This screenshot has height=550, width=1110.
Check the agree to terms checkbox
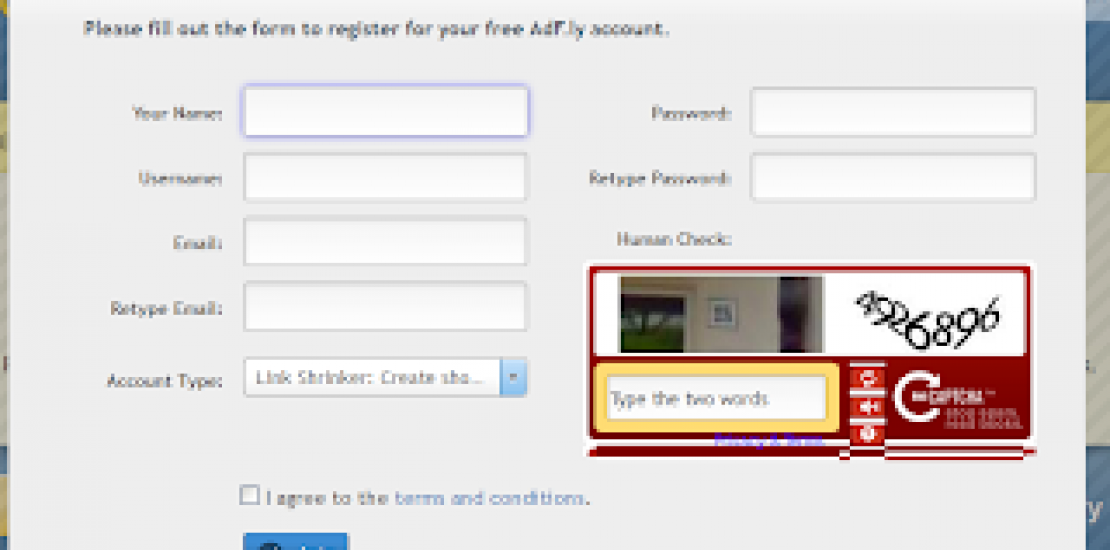[x=249, y=495]
